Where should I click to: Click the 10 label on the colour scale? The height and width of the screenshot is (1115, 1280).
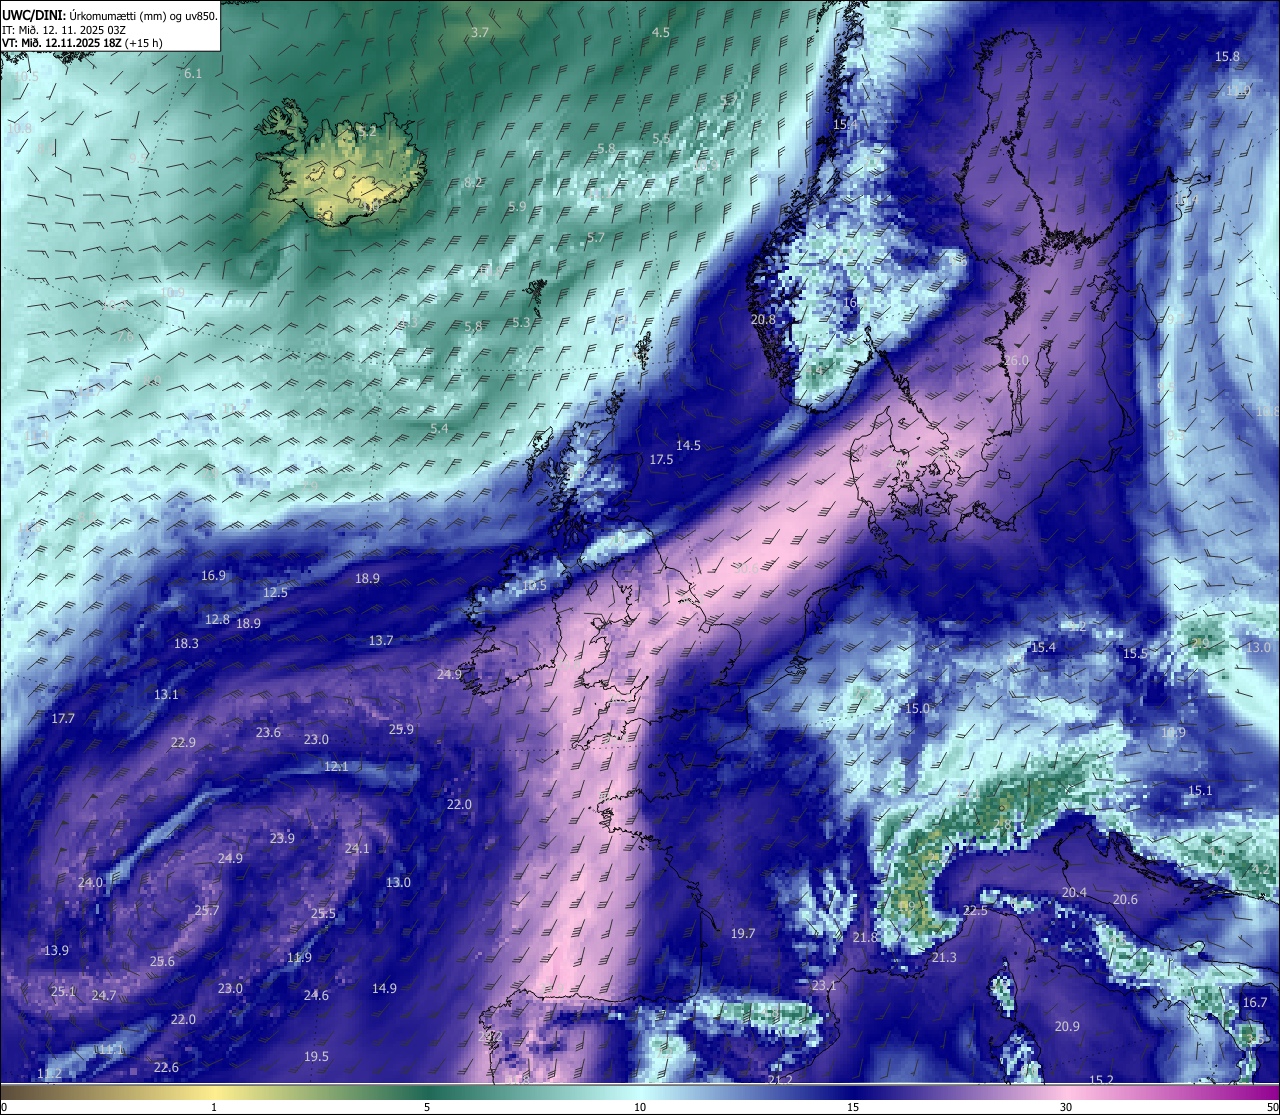pos(640,1107)
